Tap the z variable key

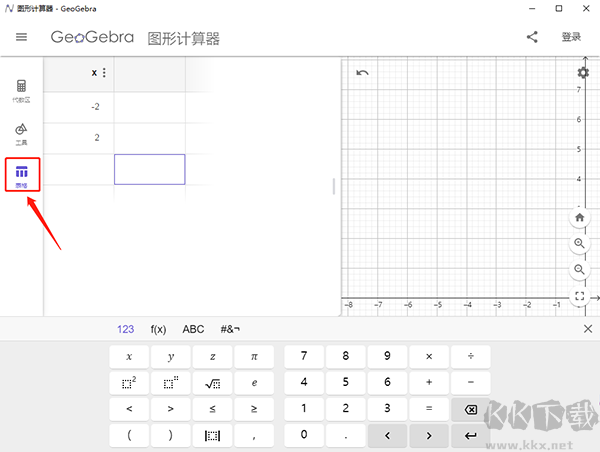(x=212, y=356)
